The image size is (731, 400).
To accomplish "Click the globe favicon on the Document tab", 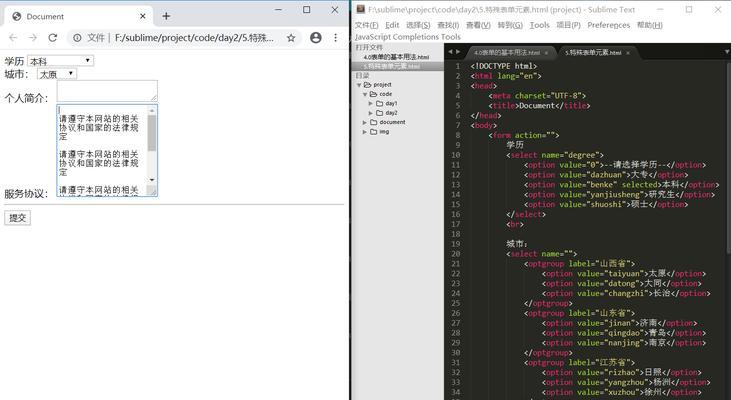I will [x=17, y=16].
